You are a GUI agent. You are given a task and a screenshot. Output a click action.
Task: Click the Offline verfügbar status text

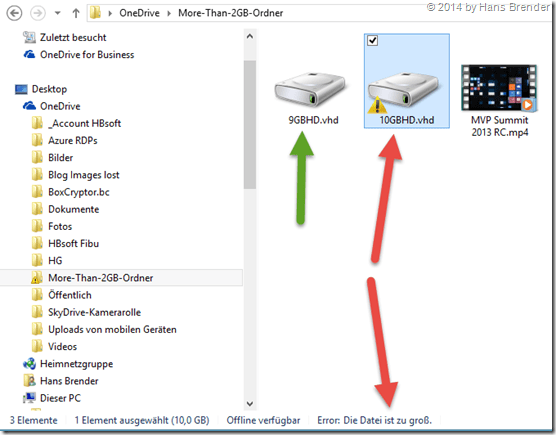tap(263, 420)
